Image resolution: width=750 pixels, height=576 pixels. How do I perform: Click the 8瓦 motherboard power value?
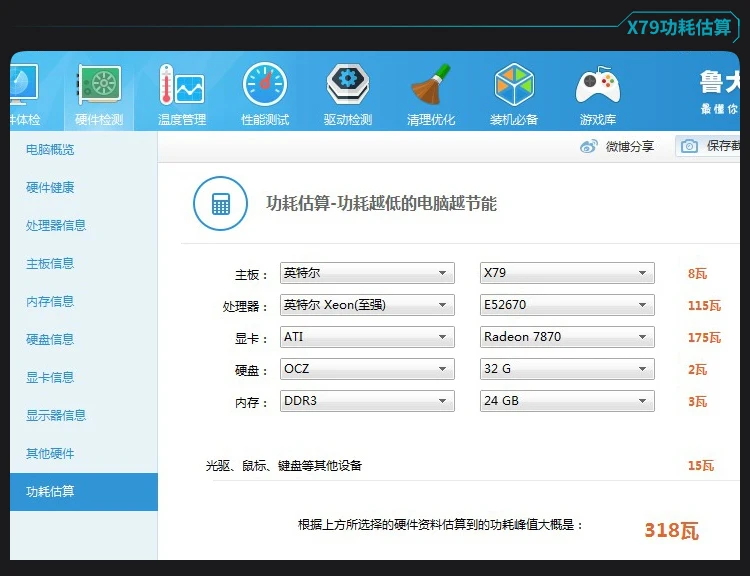tap(697, 274)
